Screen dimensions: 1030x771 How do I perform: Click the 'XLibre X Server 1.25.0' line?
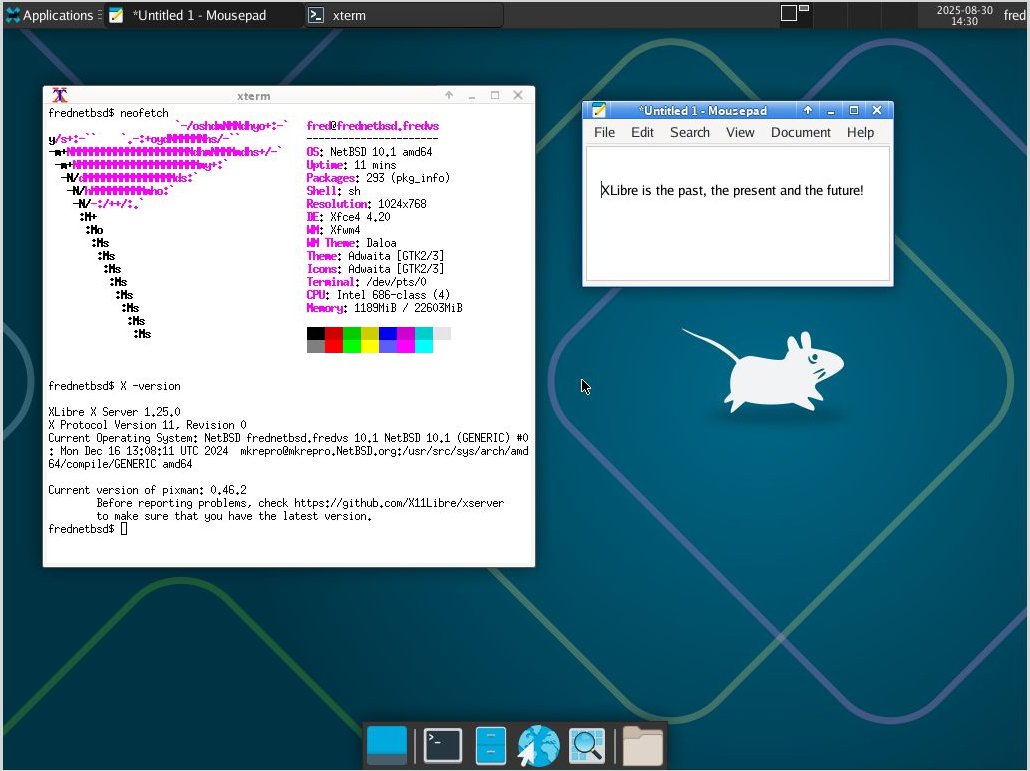point(114,412)
